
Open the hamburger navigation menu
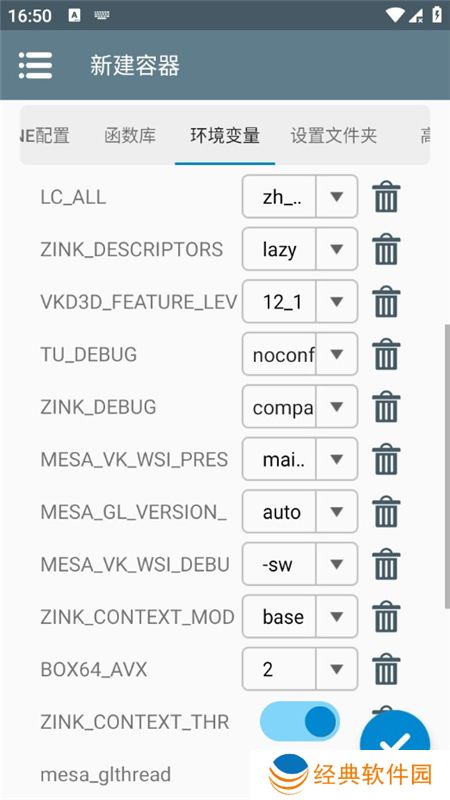[35, 65]
